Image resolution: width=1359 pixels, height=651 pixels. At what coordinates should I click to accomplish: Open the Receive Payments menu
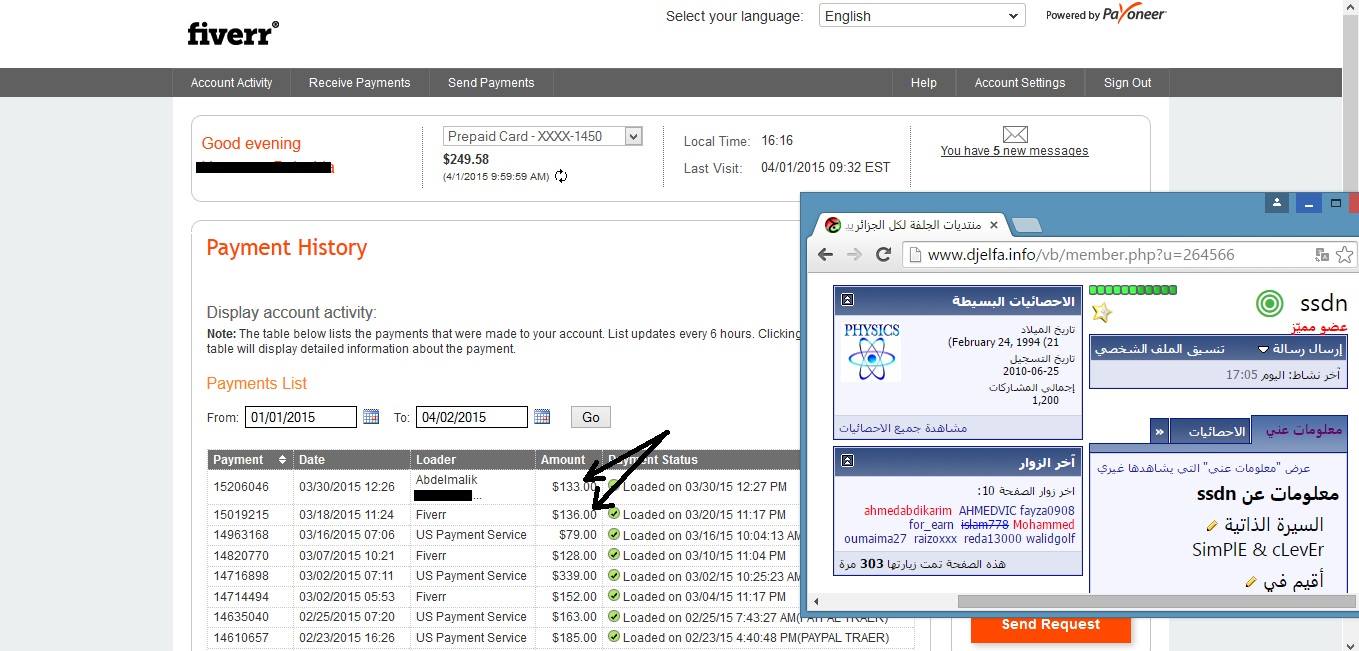[360, 83]
